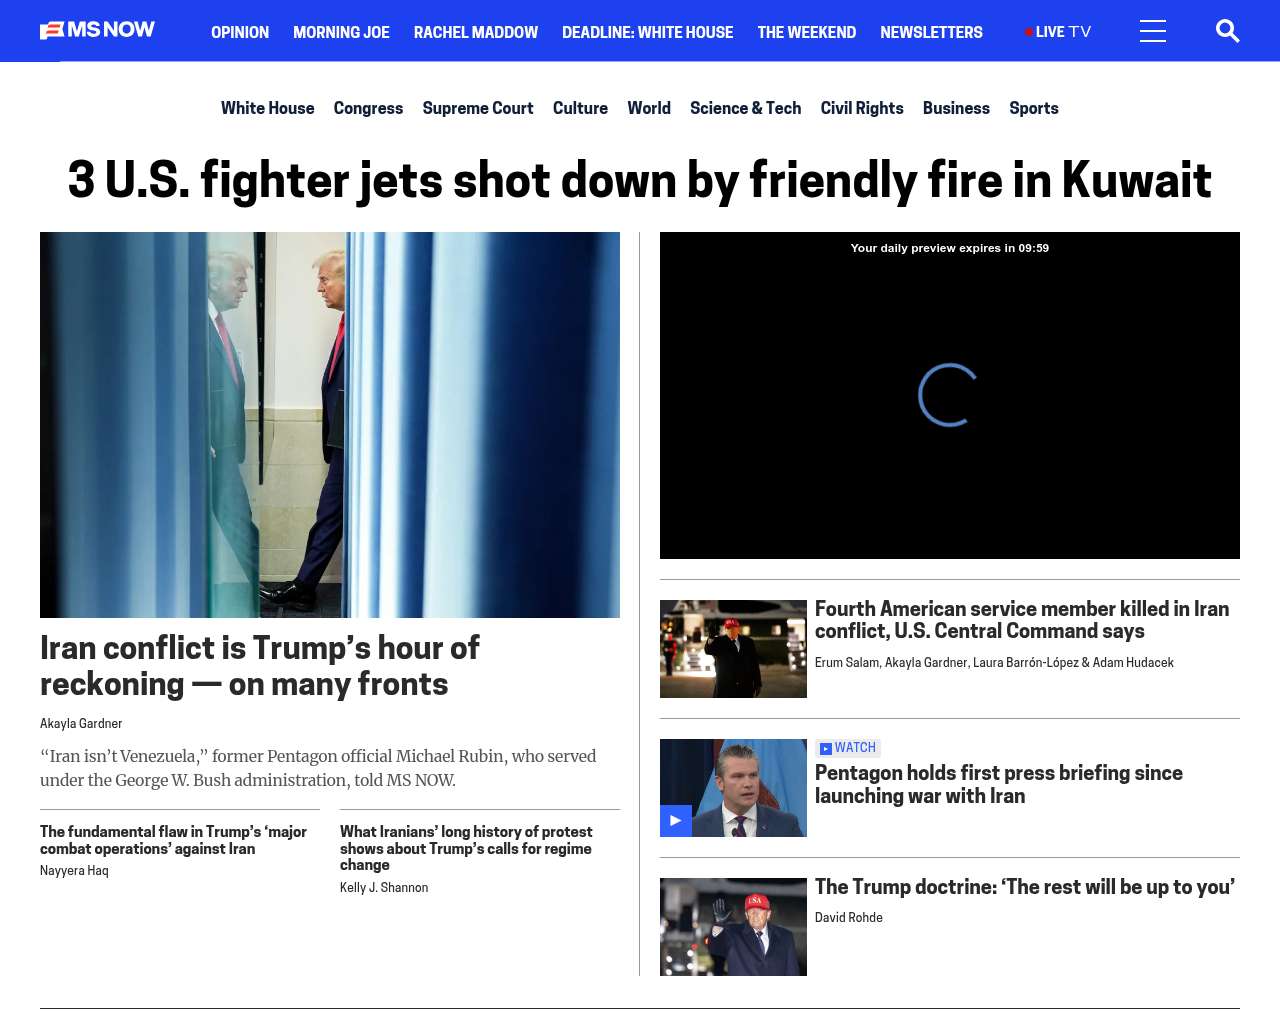This screenshot has height=1024, width=1280.
Task: Go to the Newsletters section
Action: 931,32
